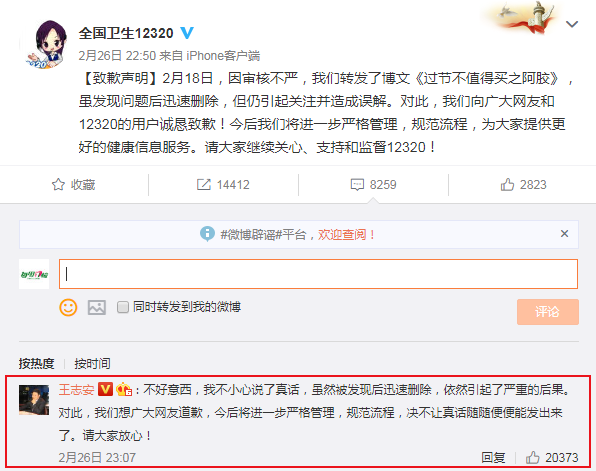Click the orange 评论 submit button

click(x=548, y=312)
